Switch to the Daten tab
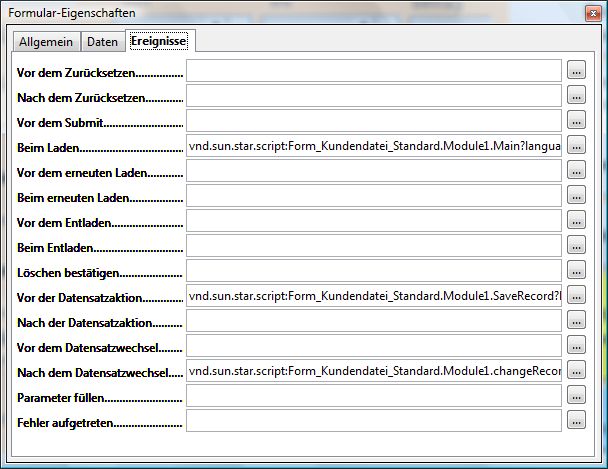The width and height of the screenshot is (608, 469). click(102, 42)
